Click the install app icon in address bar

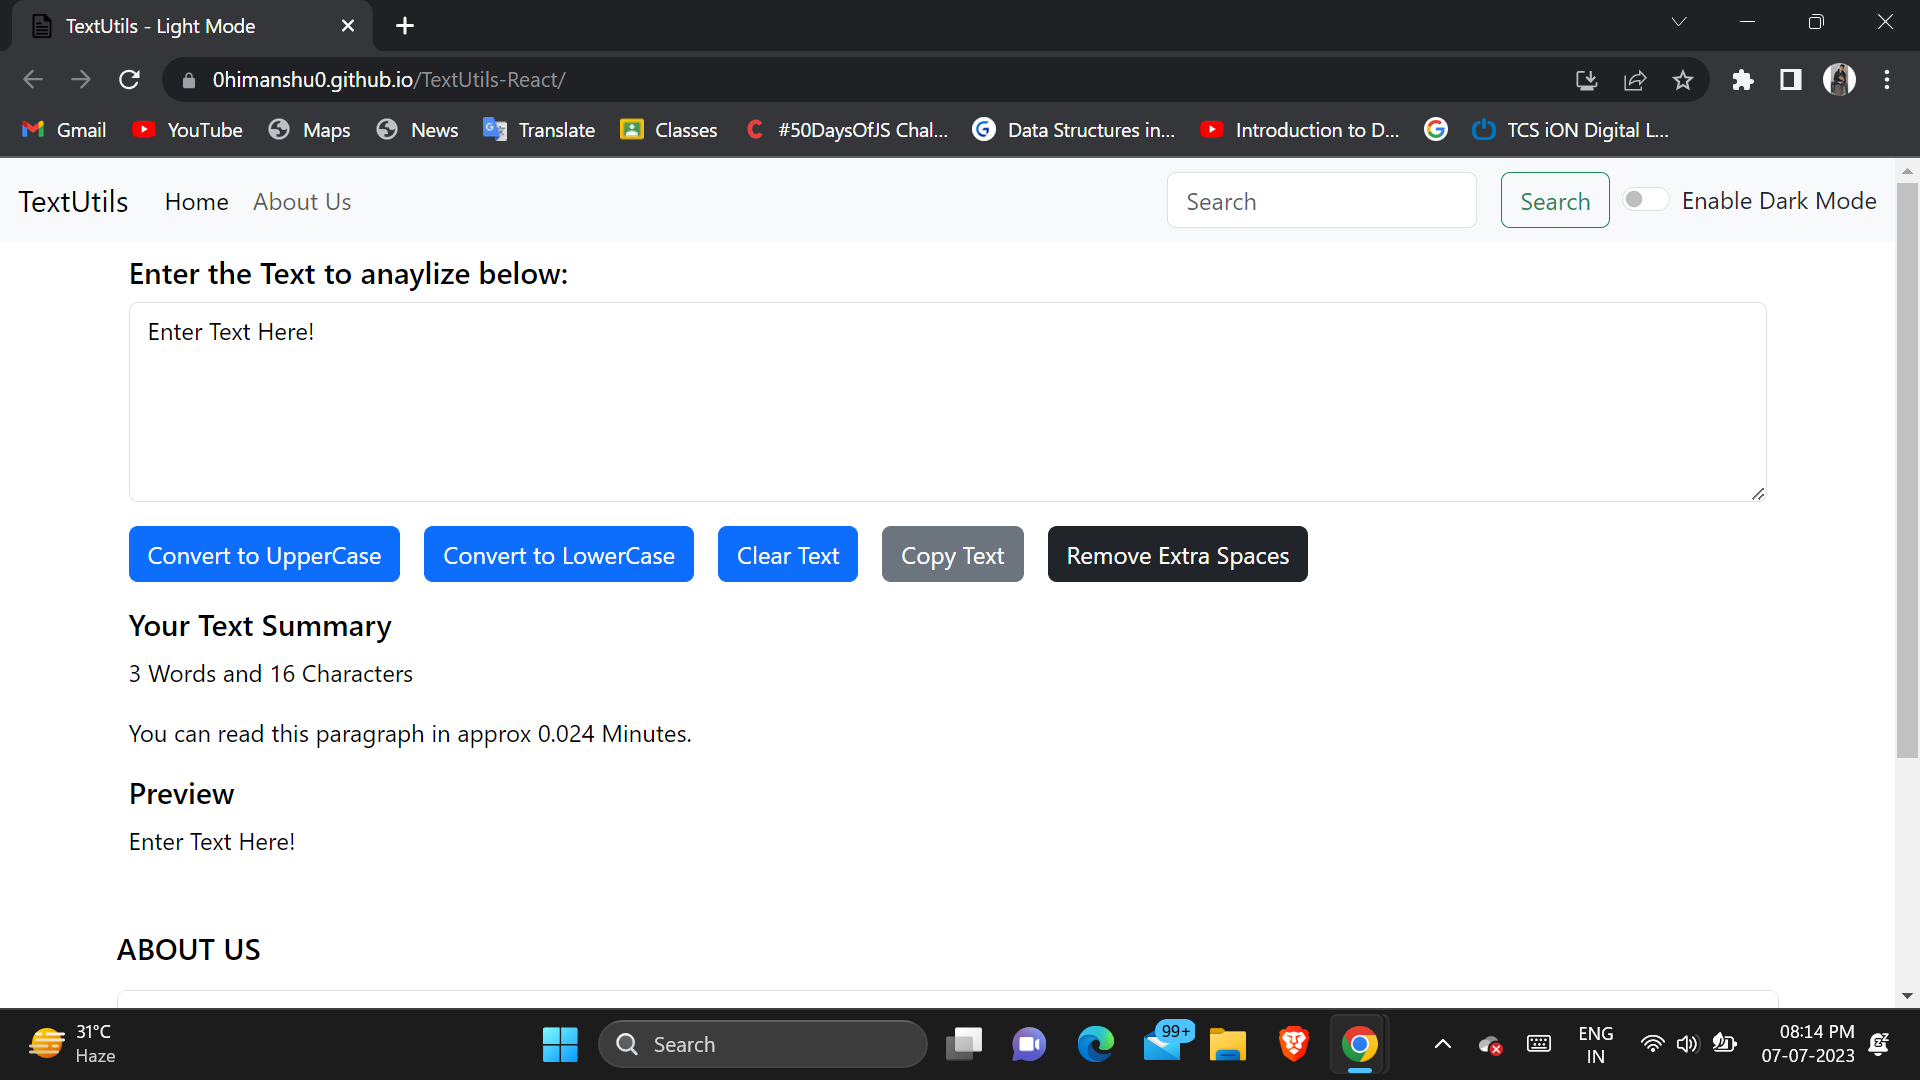1587,80
